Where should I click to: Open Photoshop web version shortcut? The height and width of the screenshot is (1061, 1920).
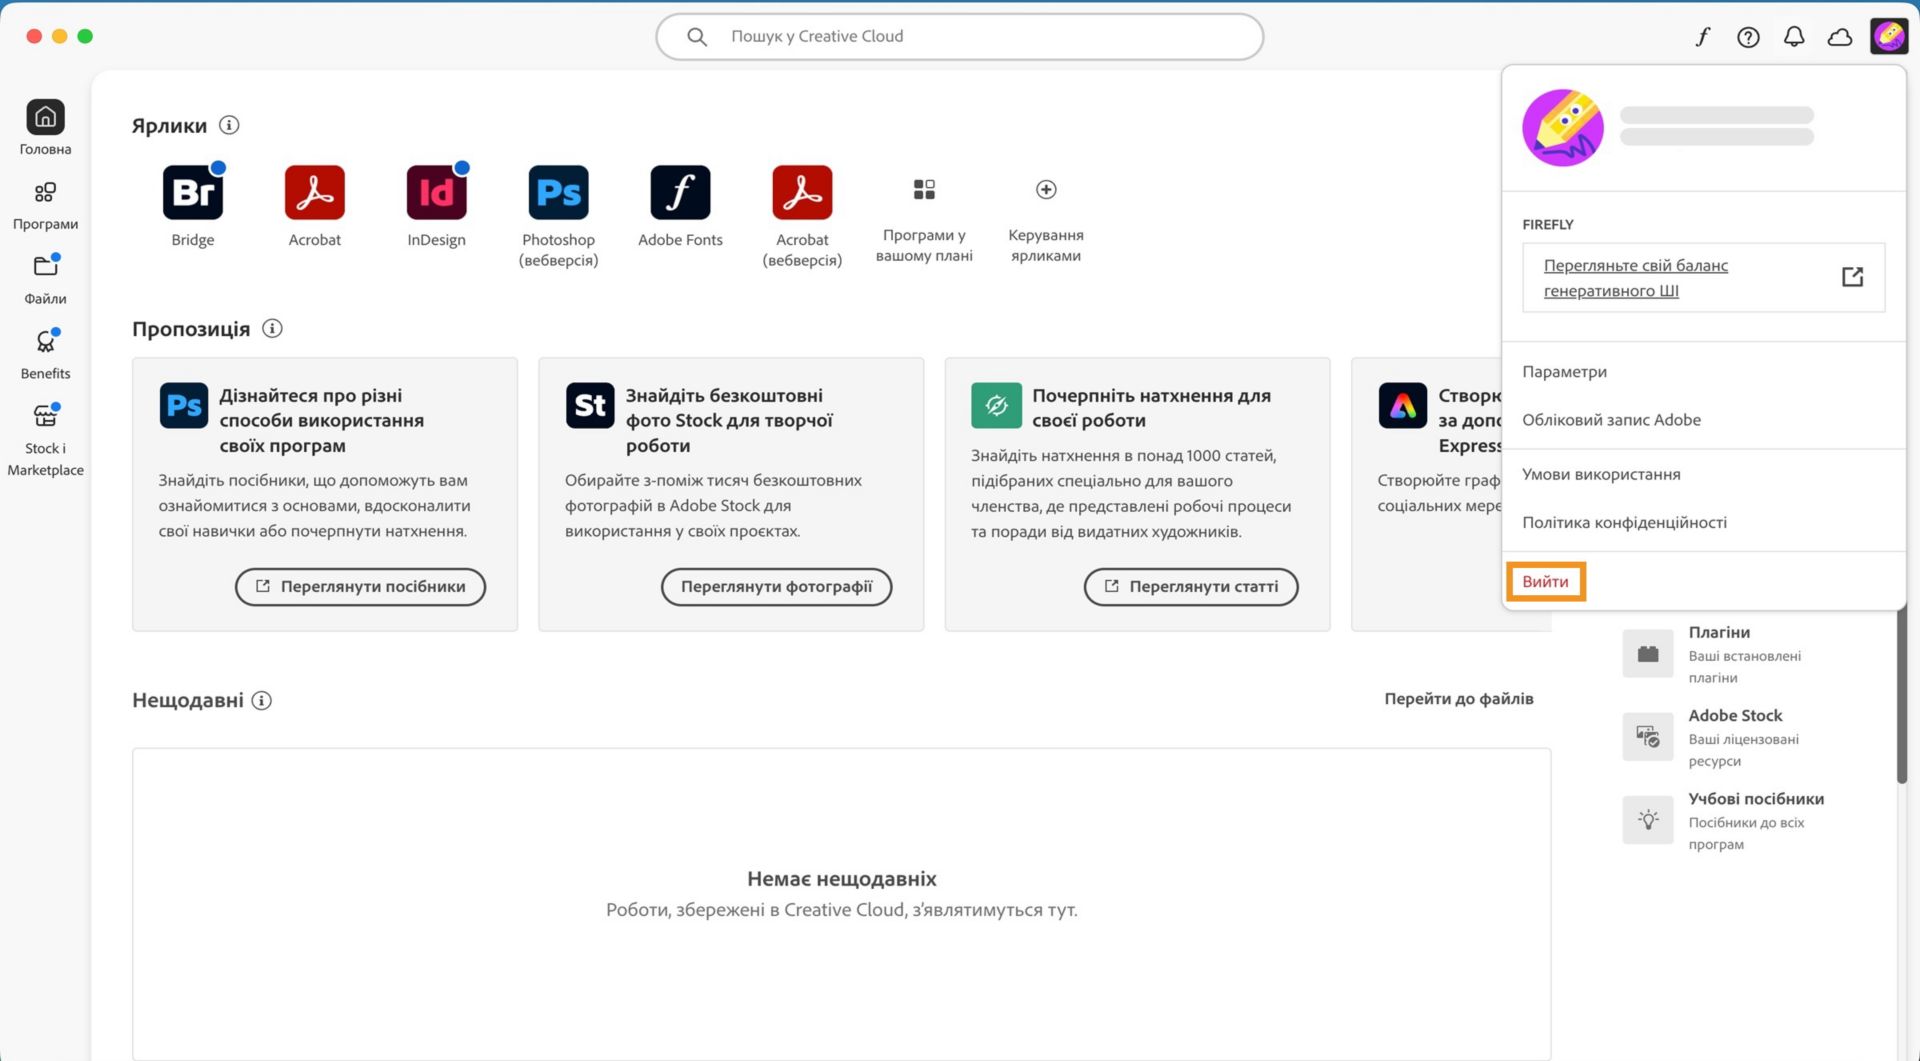pos(558,192)
